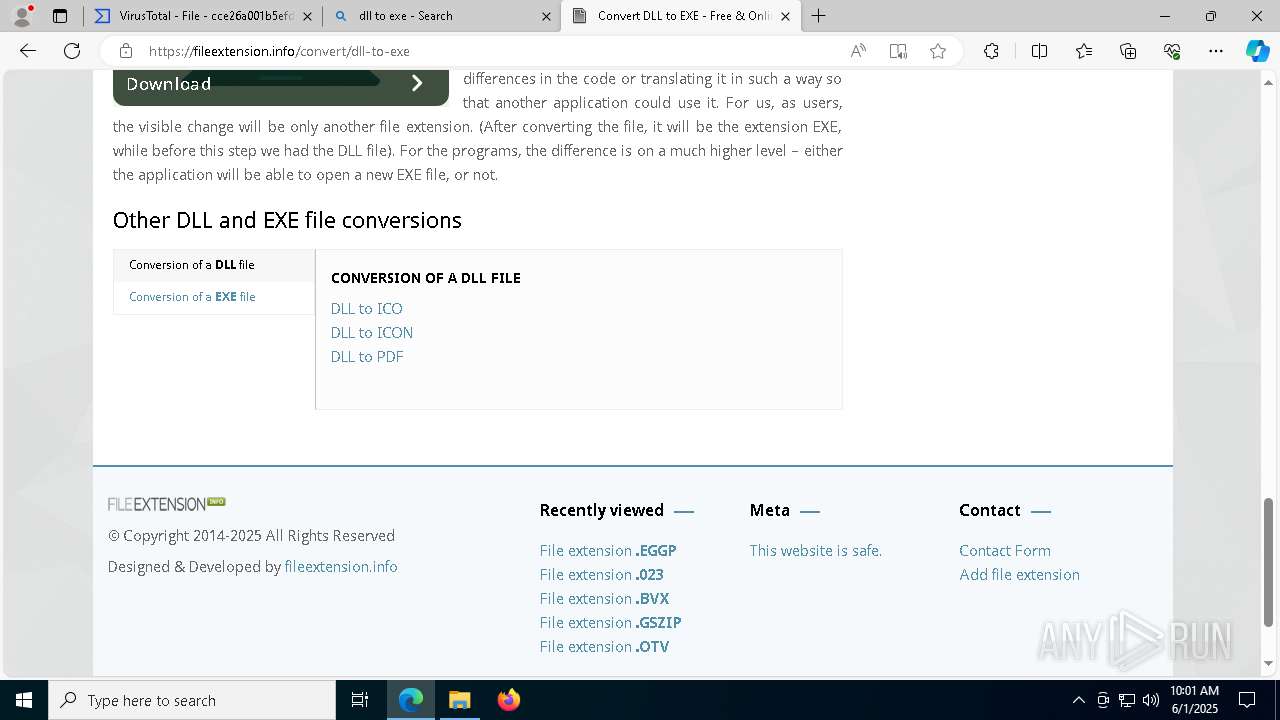The height and width of the screenshot is (720, 1280).
Task: Open the Copilot sidebar icon
Action: click(x=1257, y=51)
